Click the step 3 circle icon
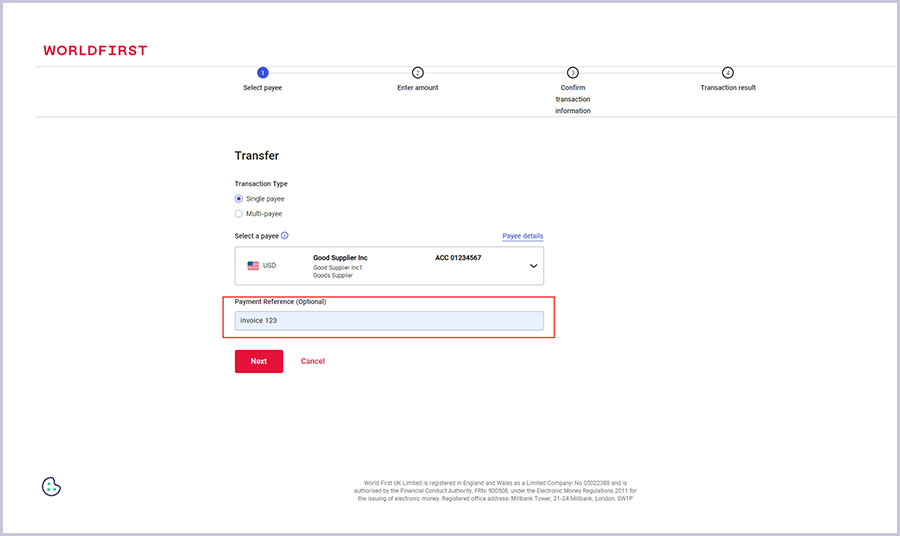 (573, 72)
